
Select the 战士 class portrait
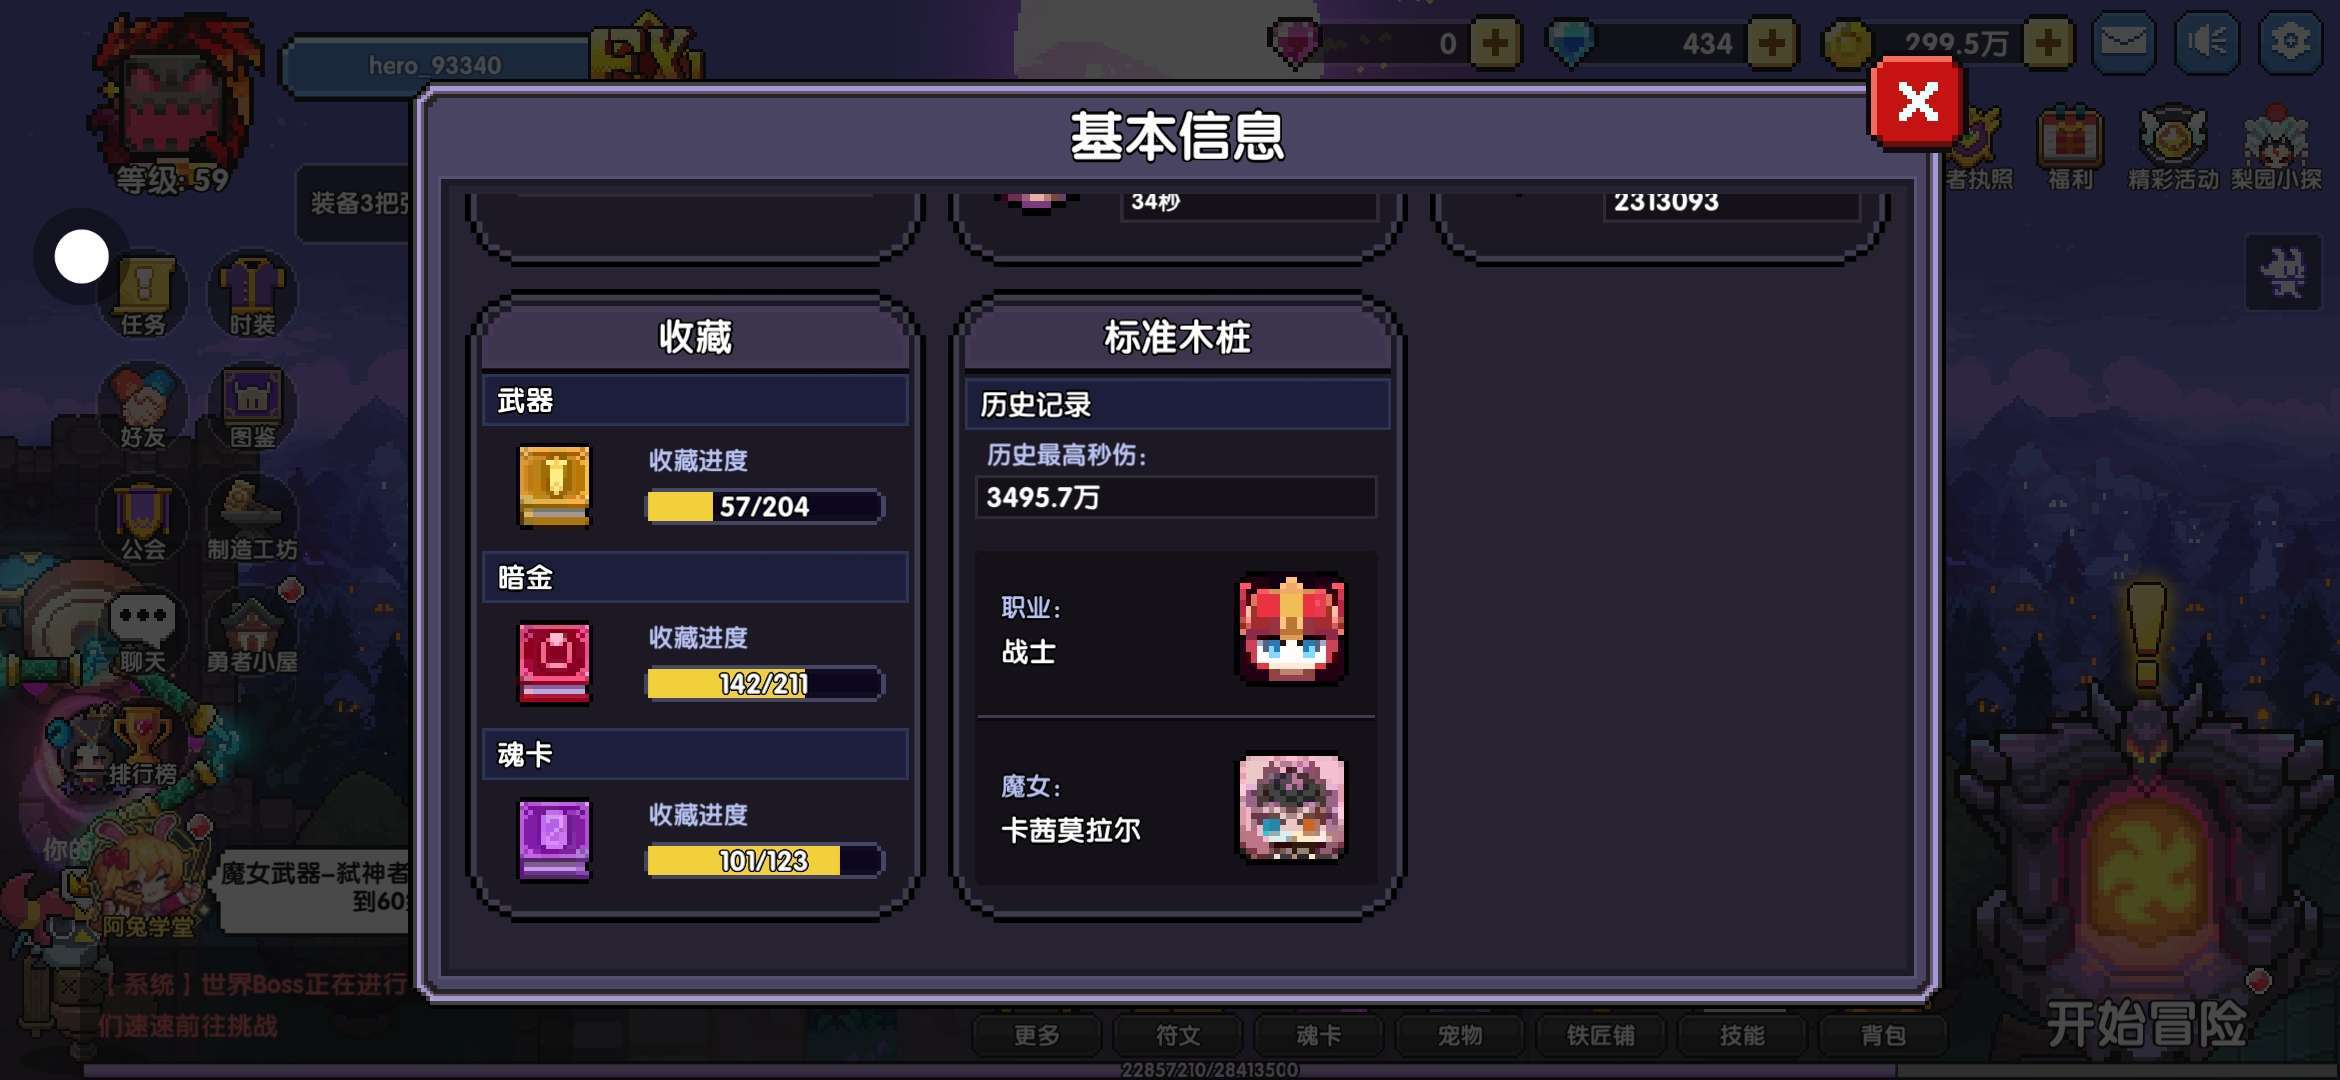pyautogui.click(x=1292, y=629)
